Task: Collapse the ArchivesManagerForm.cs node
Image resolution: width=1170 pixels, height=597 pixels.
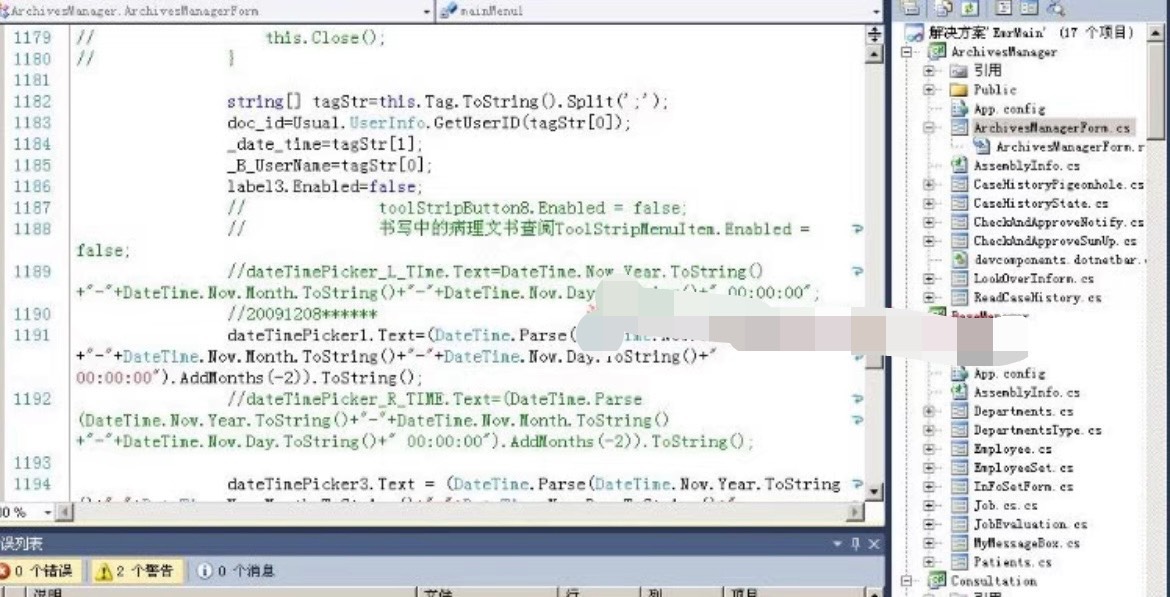Action: tap(930, 128)
